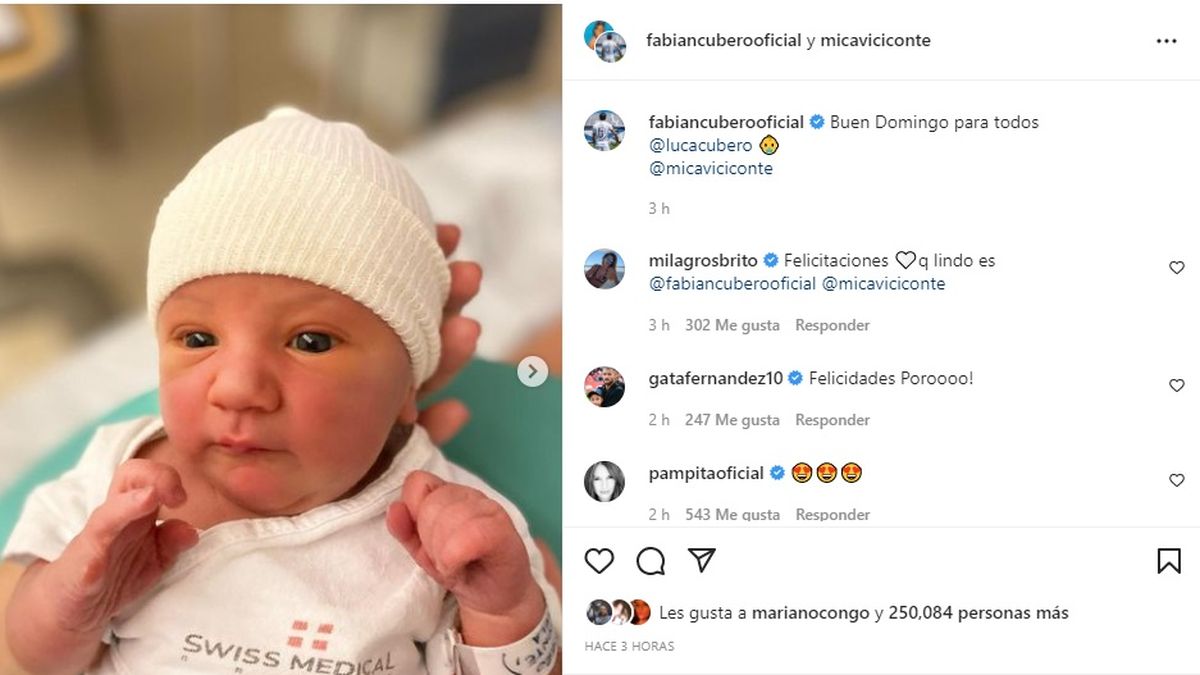View the 302 Me gusta likes list
The image size is (1200, 675).
coord(732,325)
